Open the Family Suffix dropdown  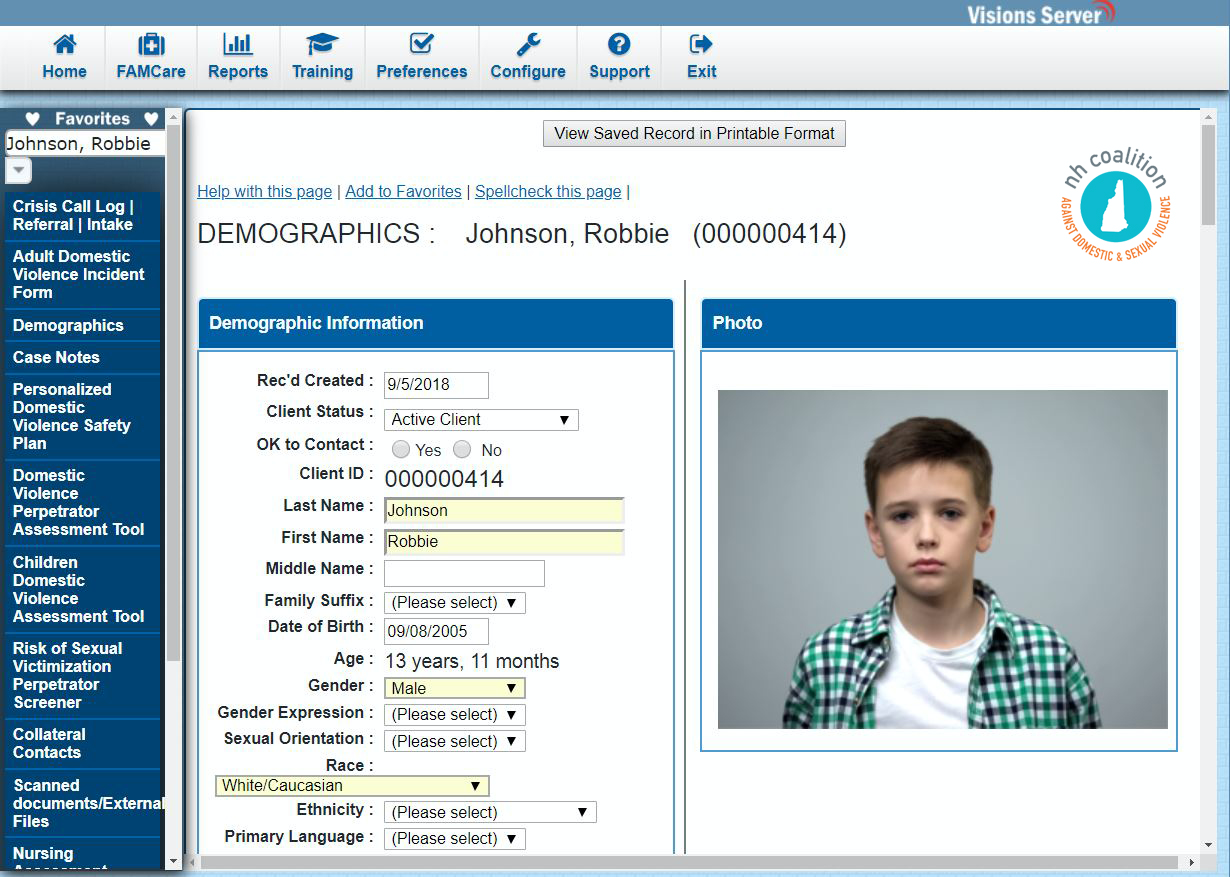point(455,602)
